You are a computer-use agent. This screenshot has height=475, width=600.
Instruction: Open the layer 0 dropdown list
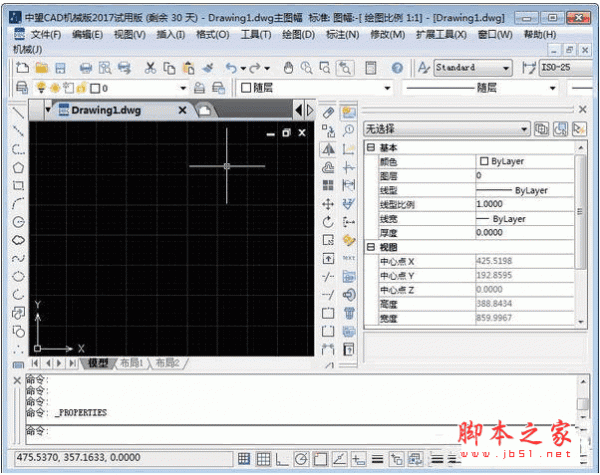pos(183,88)
